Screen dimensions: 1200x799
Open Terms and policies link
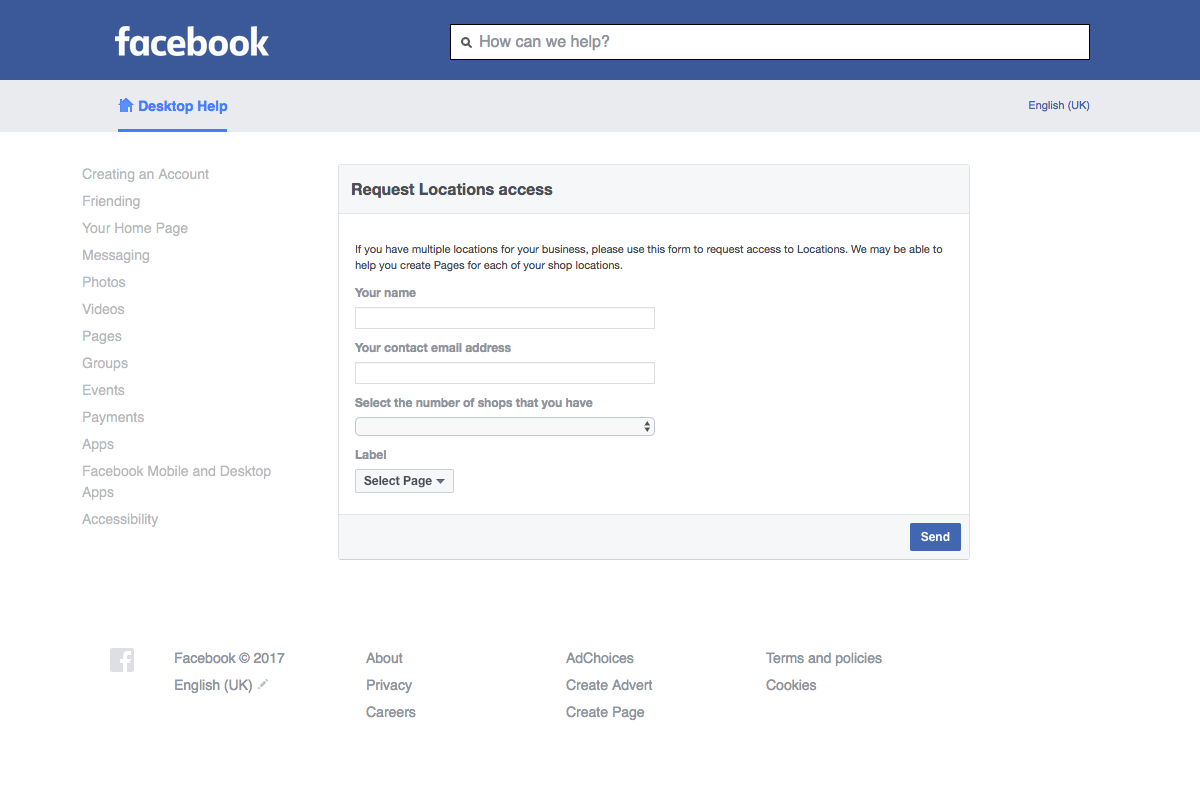pos(824,658)
